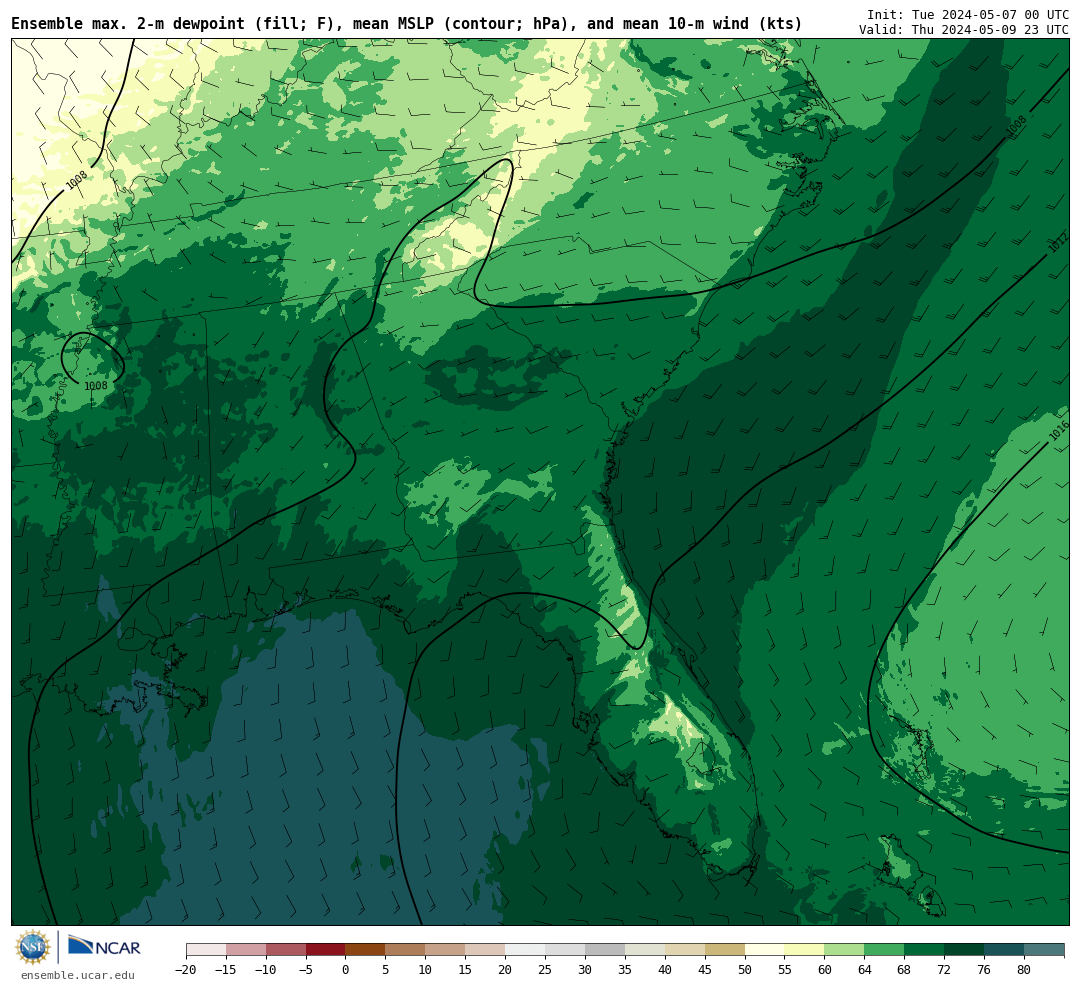Click the 25 colorbar tick label

coord(545,969)
